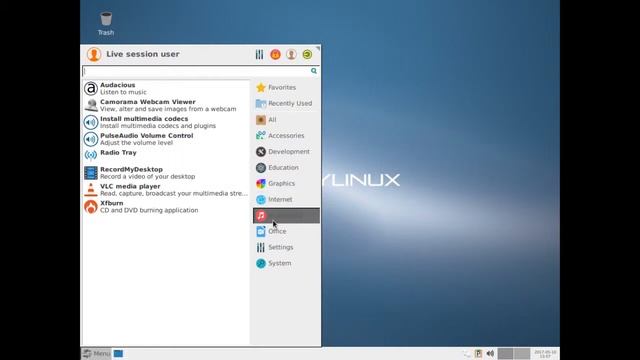Click the taskbar clock
Viewport: 640px width, 360px height.
click(x=545, y=353)
